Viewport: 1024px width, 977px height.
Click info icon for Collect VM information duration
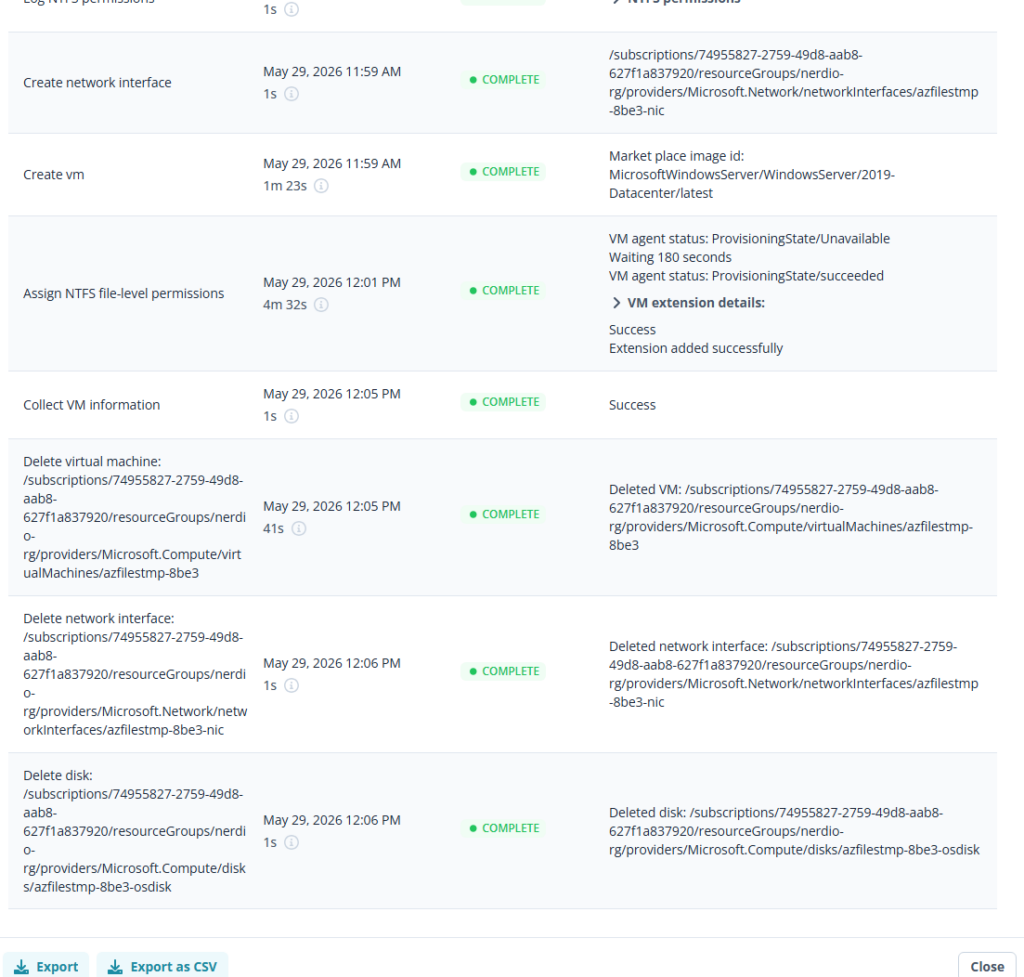(291, 417)
